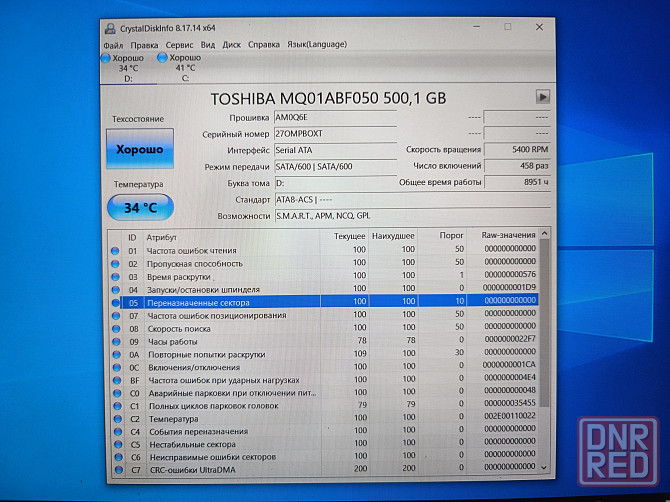Click status dot for Включения/отключения

[117, 367]
